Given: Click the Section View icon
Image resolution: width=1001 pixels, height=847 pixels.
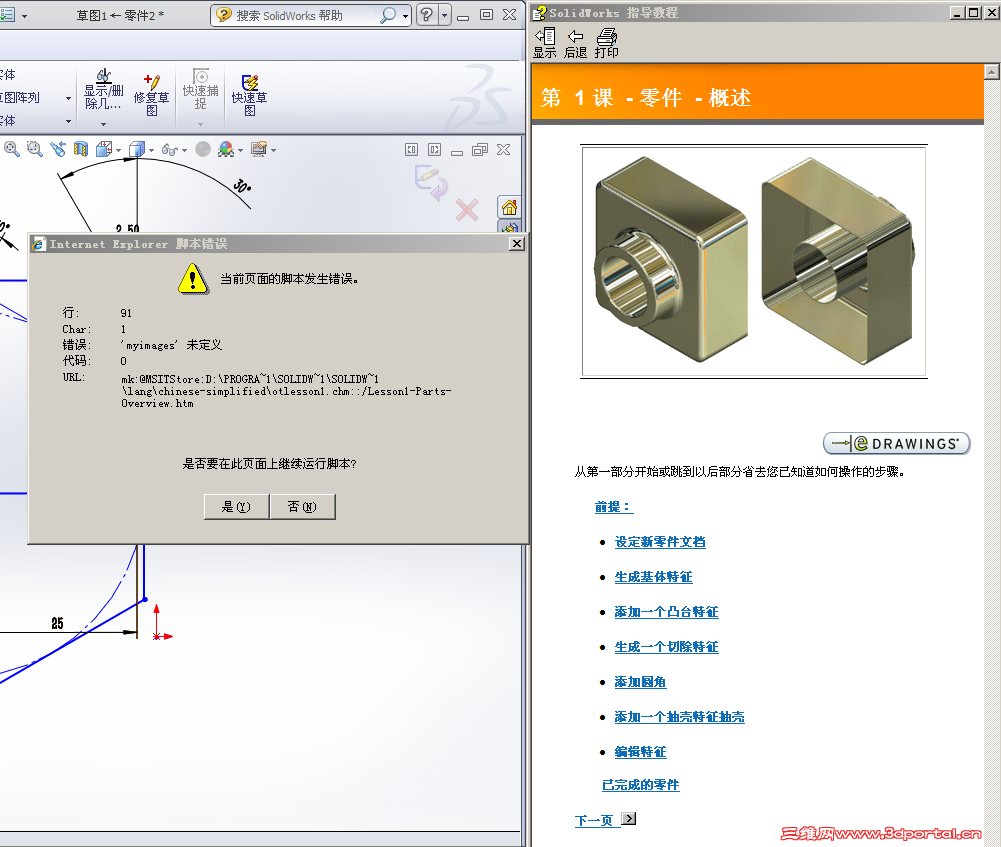Looking at the screenshot, I should click(80, 149).
